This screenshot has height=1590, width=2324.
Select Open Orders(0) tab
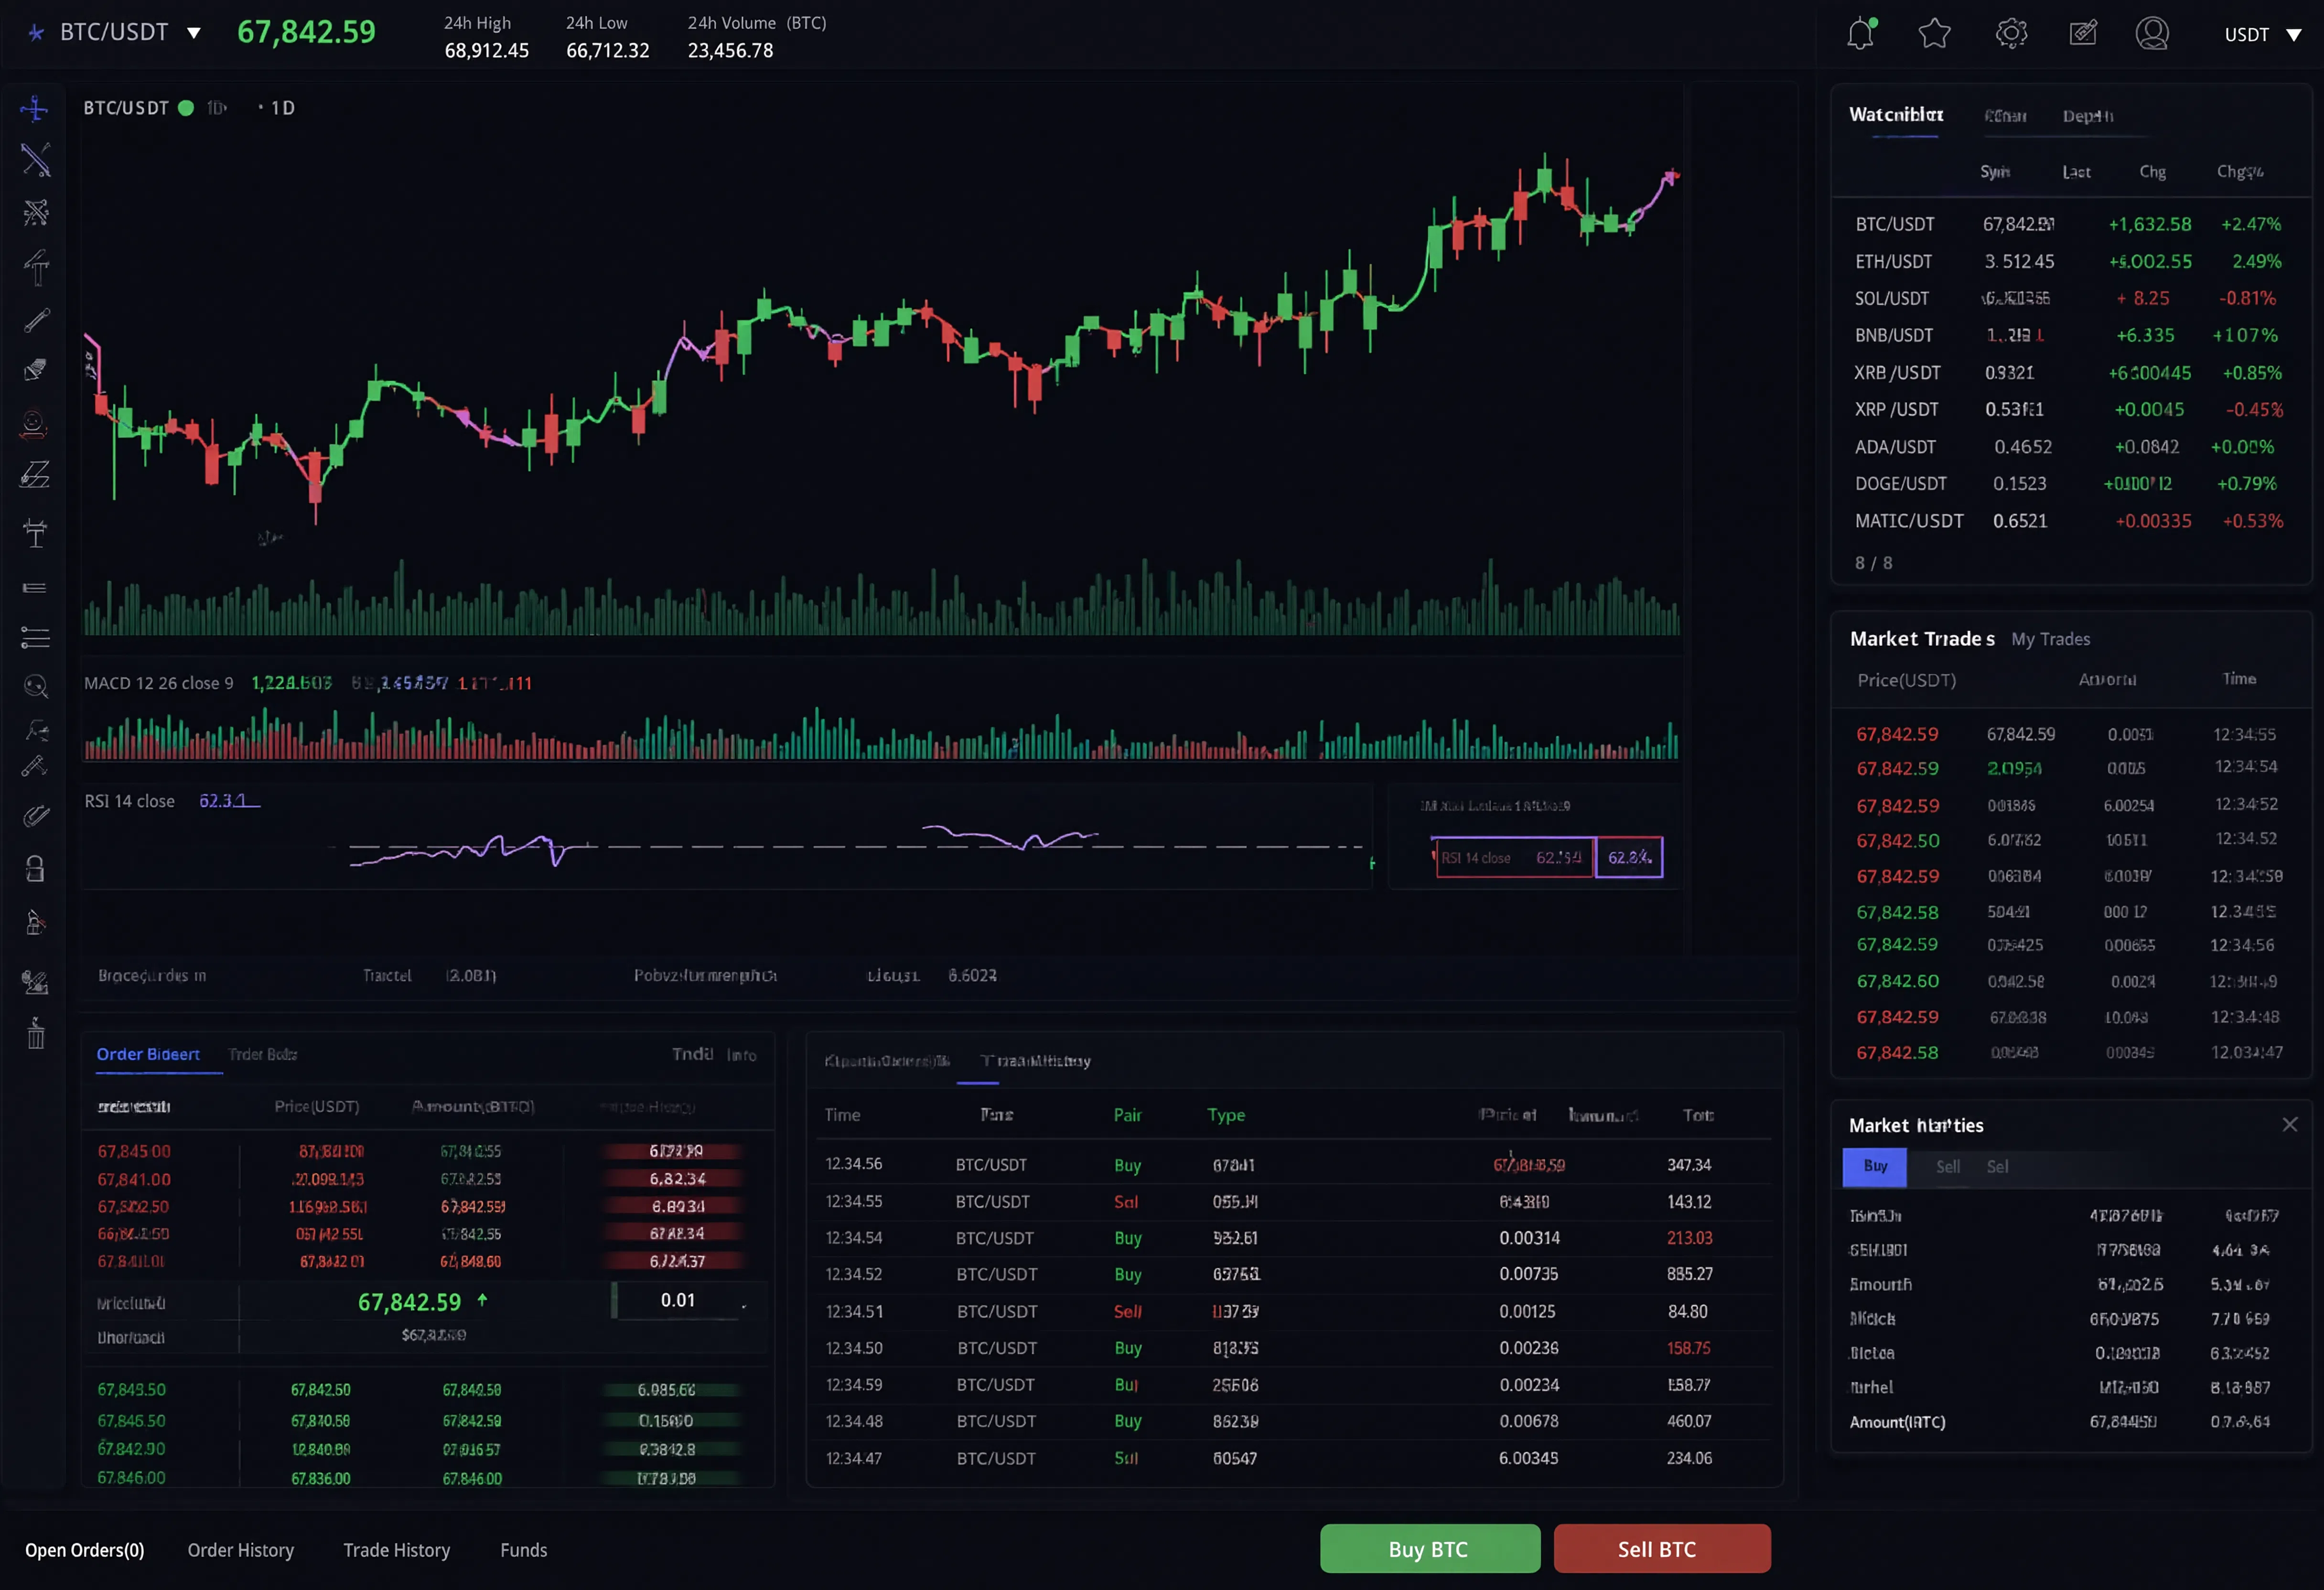84,1550
